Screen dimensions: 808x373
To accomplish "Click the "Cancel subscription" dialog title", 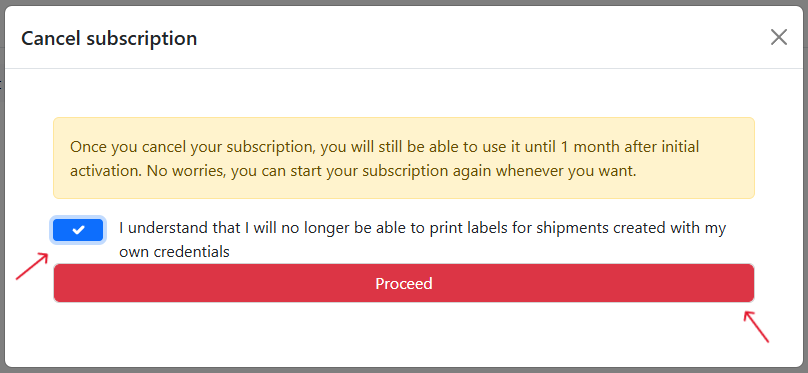I will point(109,38).
